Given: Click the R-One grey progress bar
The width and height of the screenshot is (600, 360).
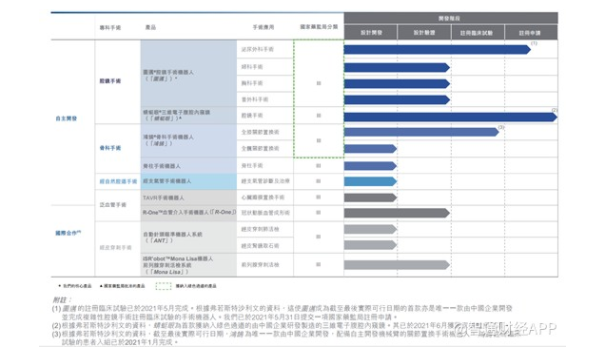Looking at the screenshot, I should tap(396, 213).
